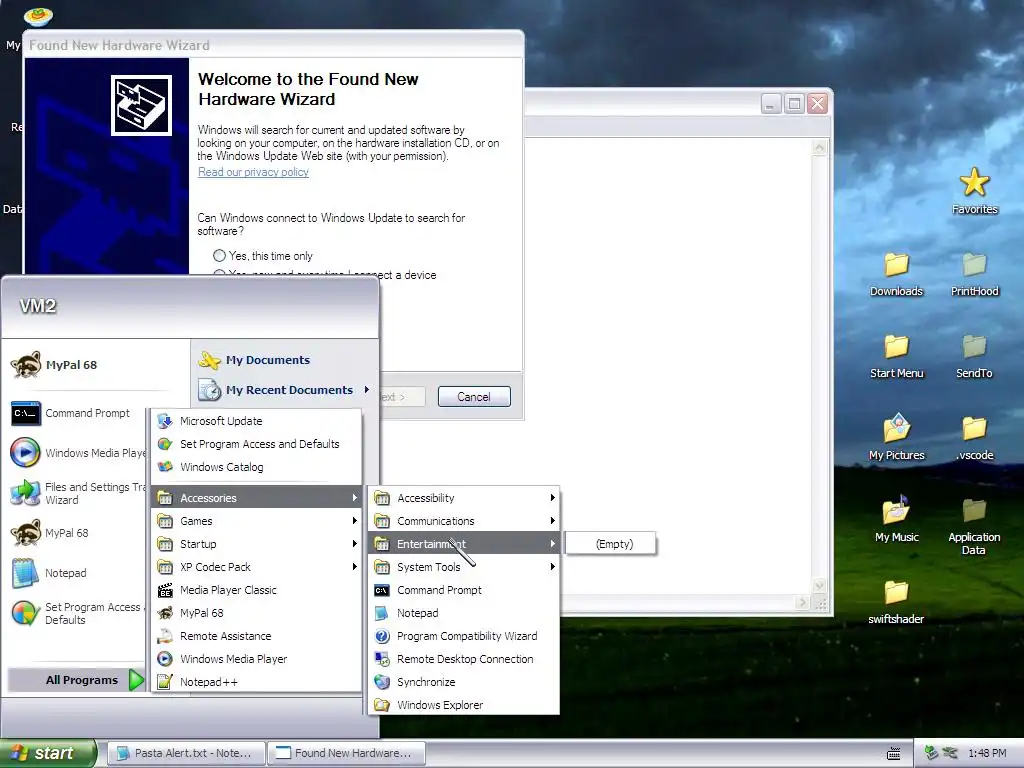Click the (Empty) submenu entry

point(611,544)
